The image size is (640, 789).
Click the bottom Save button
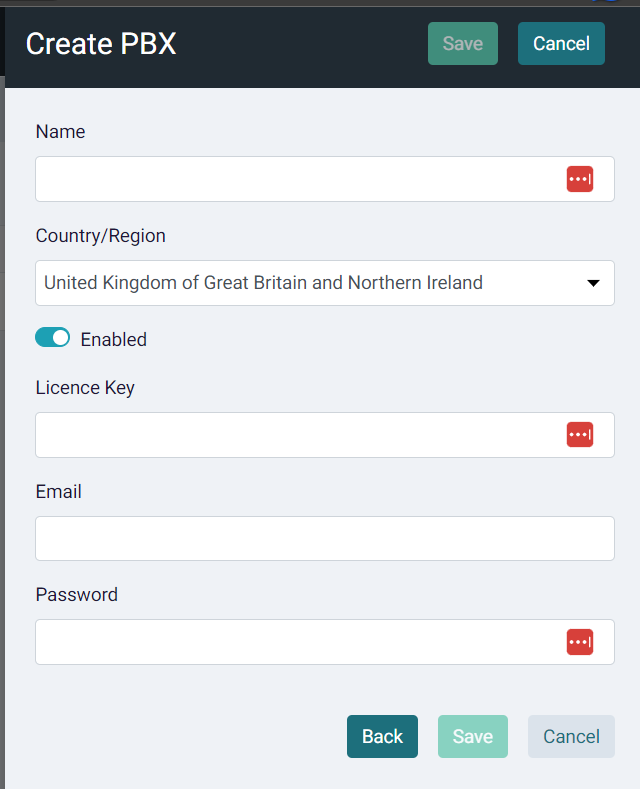tap(472, 736)
